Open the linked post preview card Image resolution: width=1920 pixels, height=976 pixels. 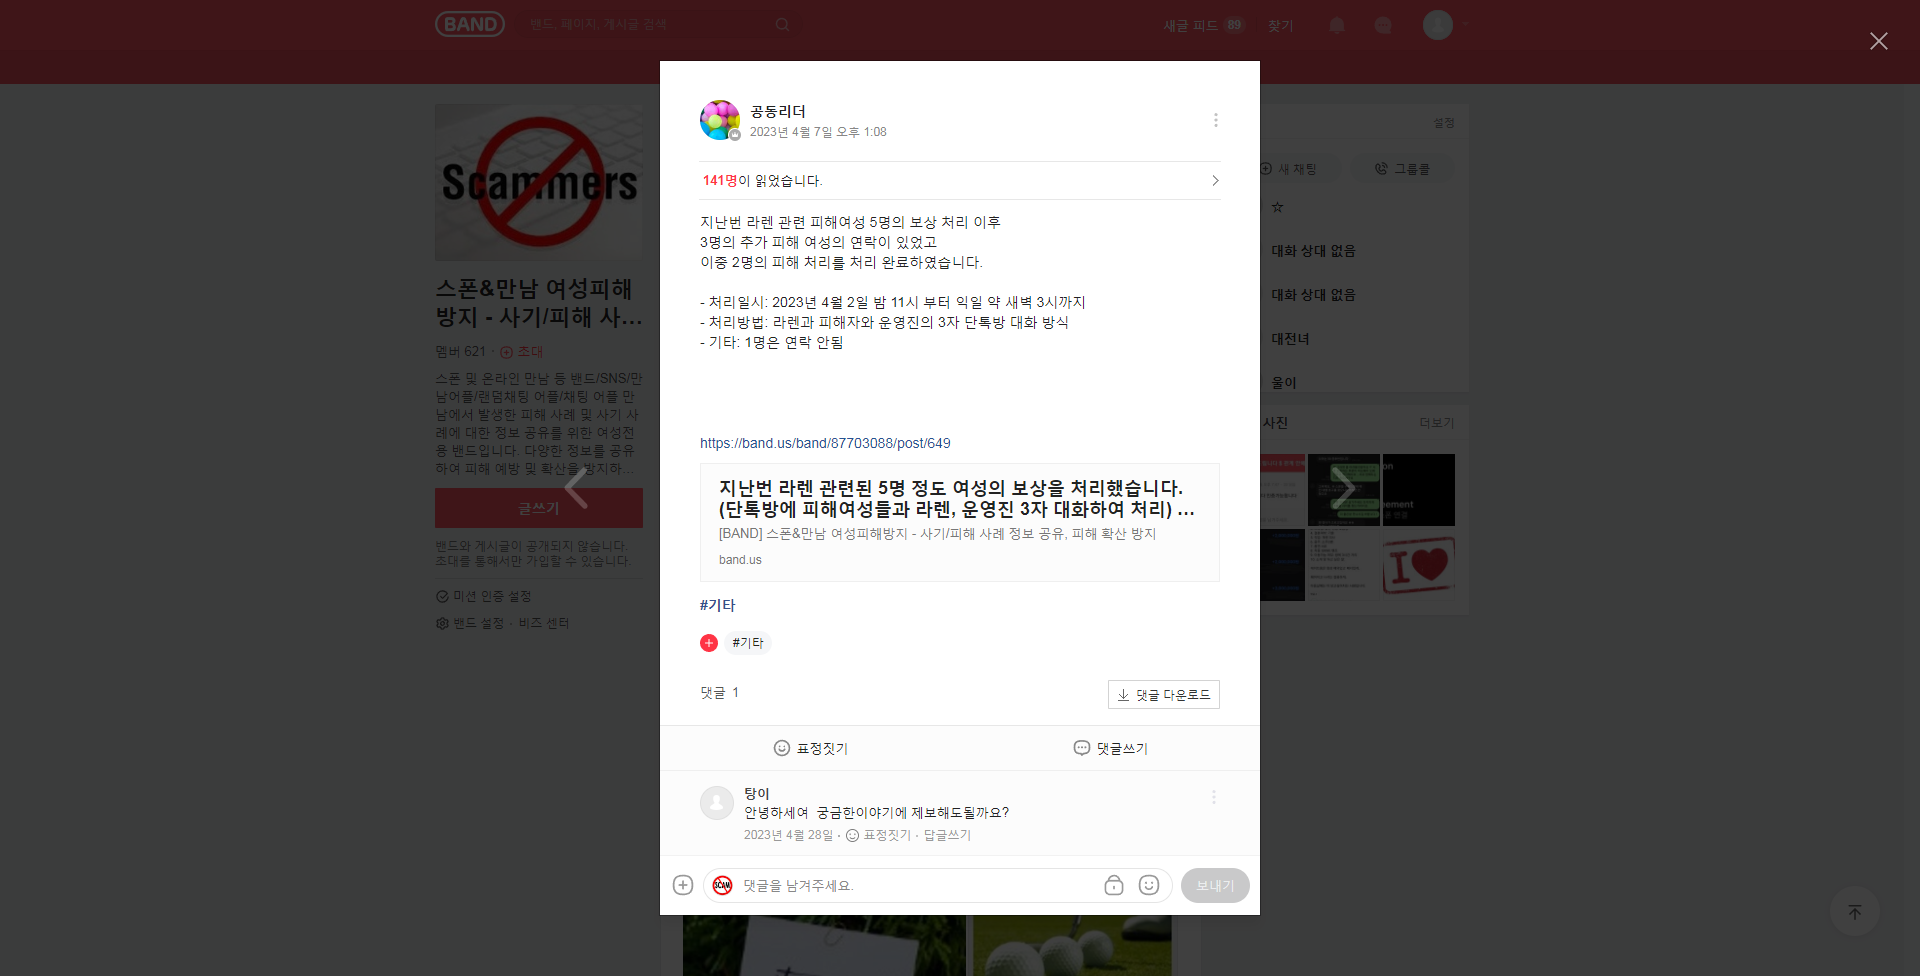click(x=959, y=522)
